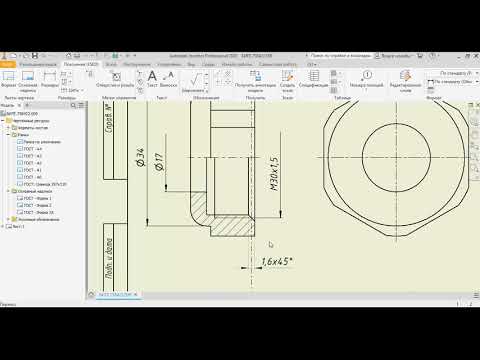Open Редактирование слоев layer editor
This screenshot has height=360, width=480.
pos(405,81)
